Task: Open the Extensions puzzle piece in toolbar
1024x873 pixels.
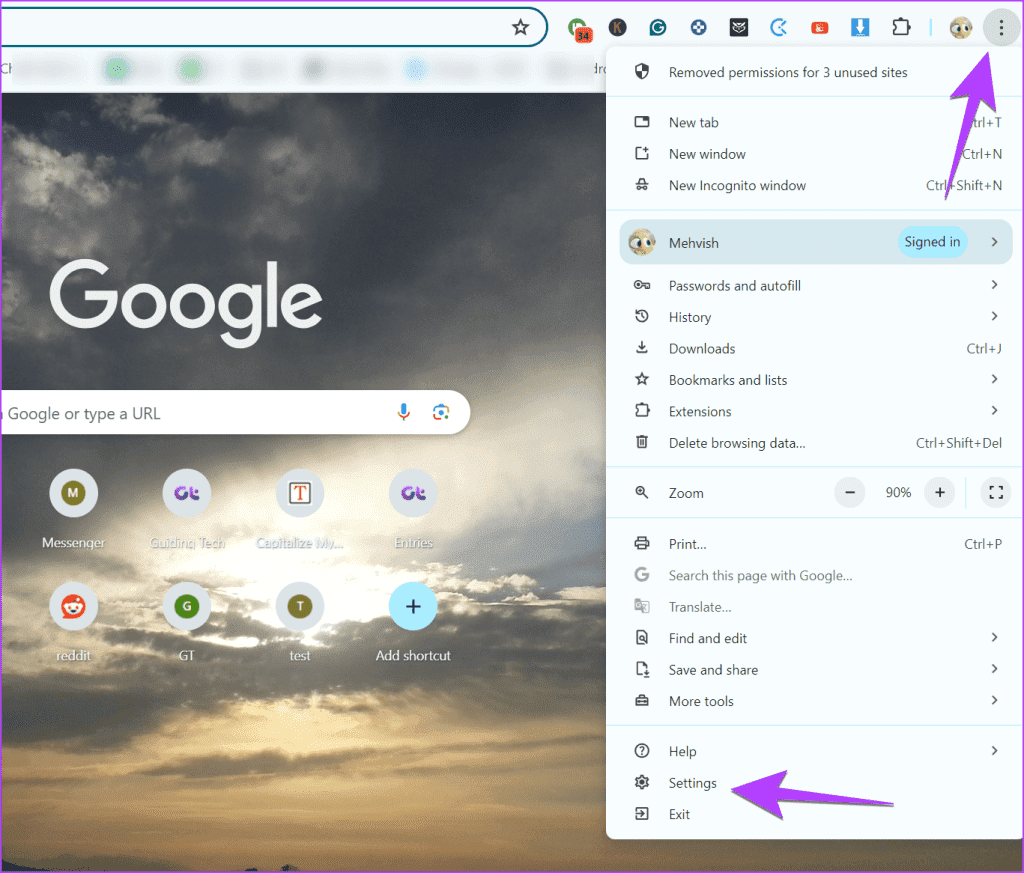Action: pos(901,27)
